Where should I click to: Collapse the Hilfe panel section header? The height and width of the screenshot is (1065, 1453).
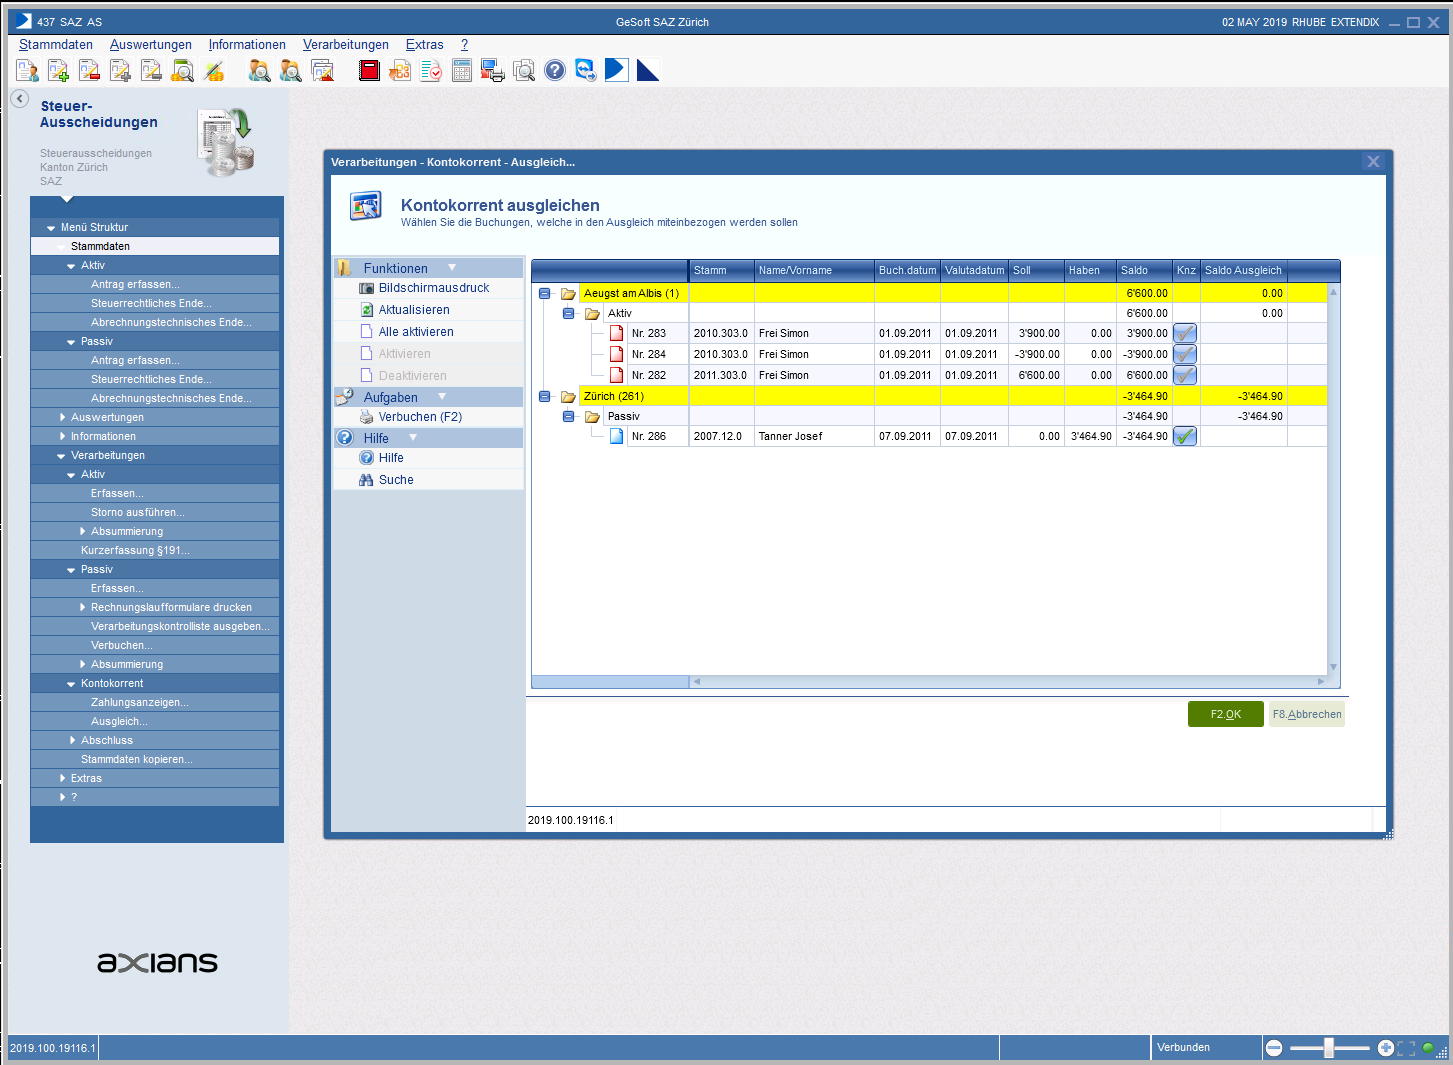pyautogui.click(x=413, y=438)
